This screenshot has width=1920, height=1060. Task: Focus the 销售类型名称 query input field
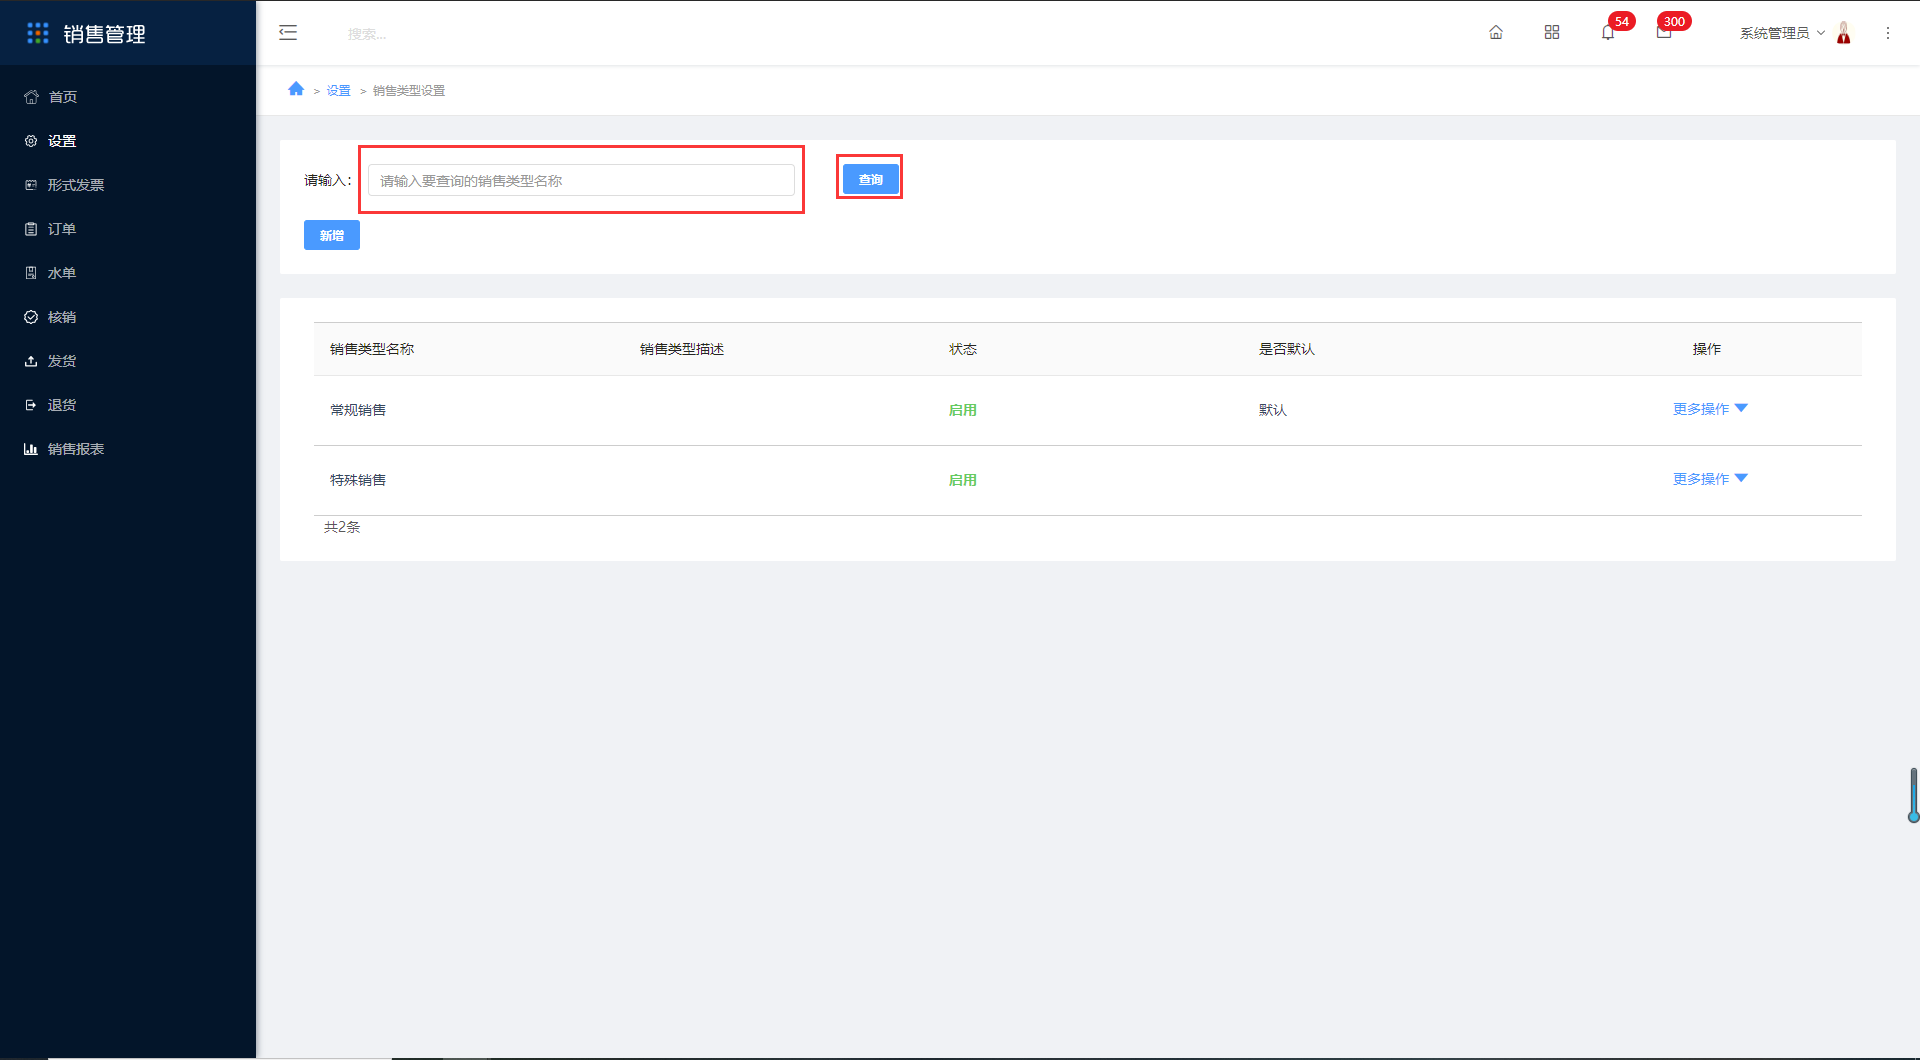(581, 180)
